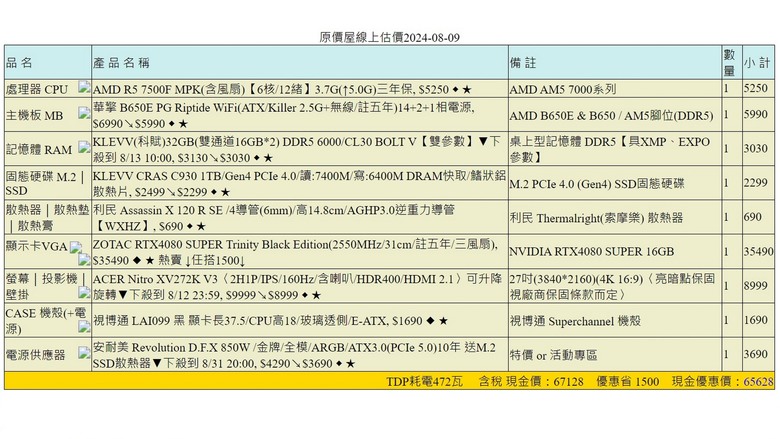Select the remark 桌上型記憶體 DDR5【具XMP、EXPO參數】

609,149
